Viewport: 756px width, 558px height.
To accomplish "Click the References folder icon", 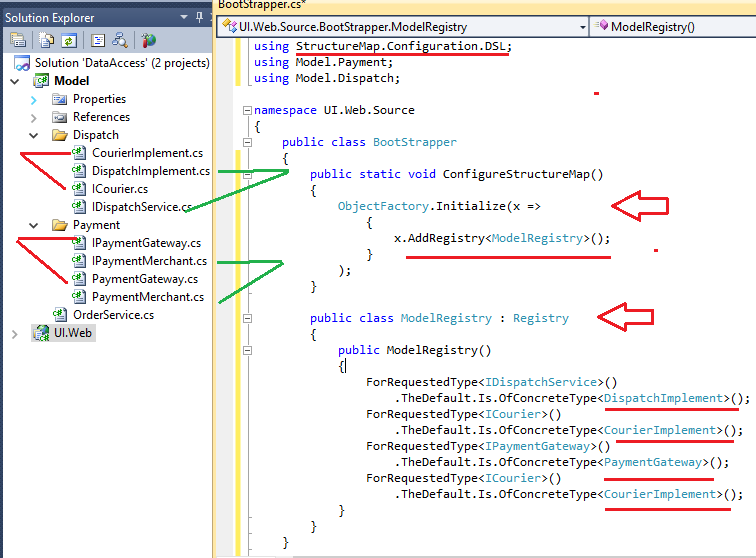I will pos(59,117).
